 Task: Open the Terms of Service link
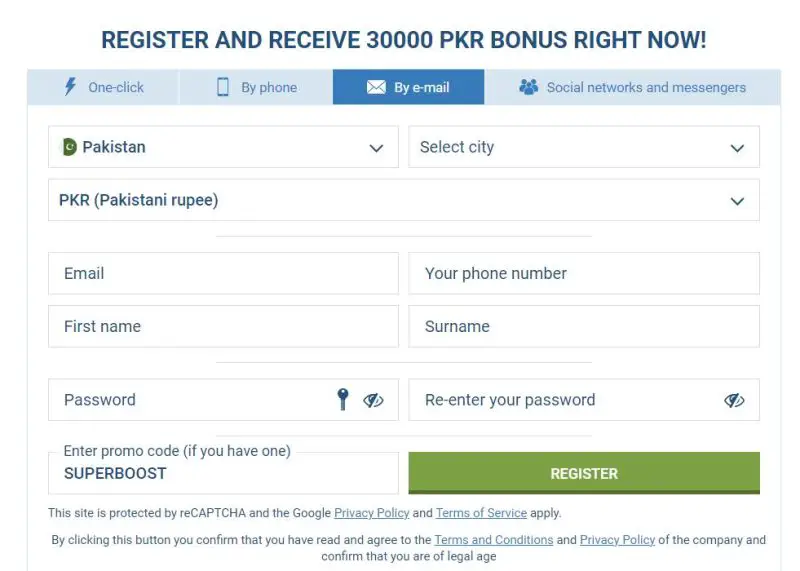click(x=481, y=513)
